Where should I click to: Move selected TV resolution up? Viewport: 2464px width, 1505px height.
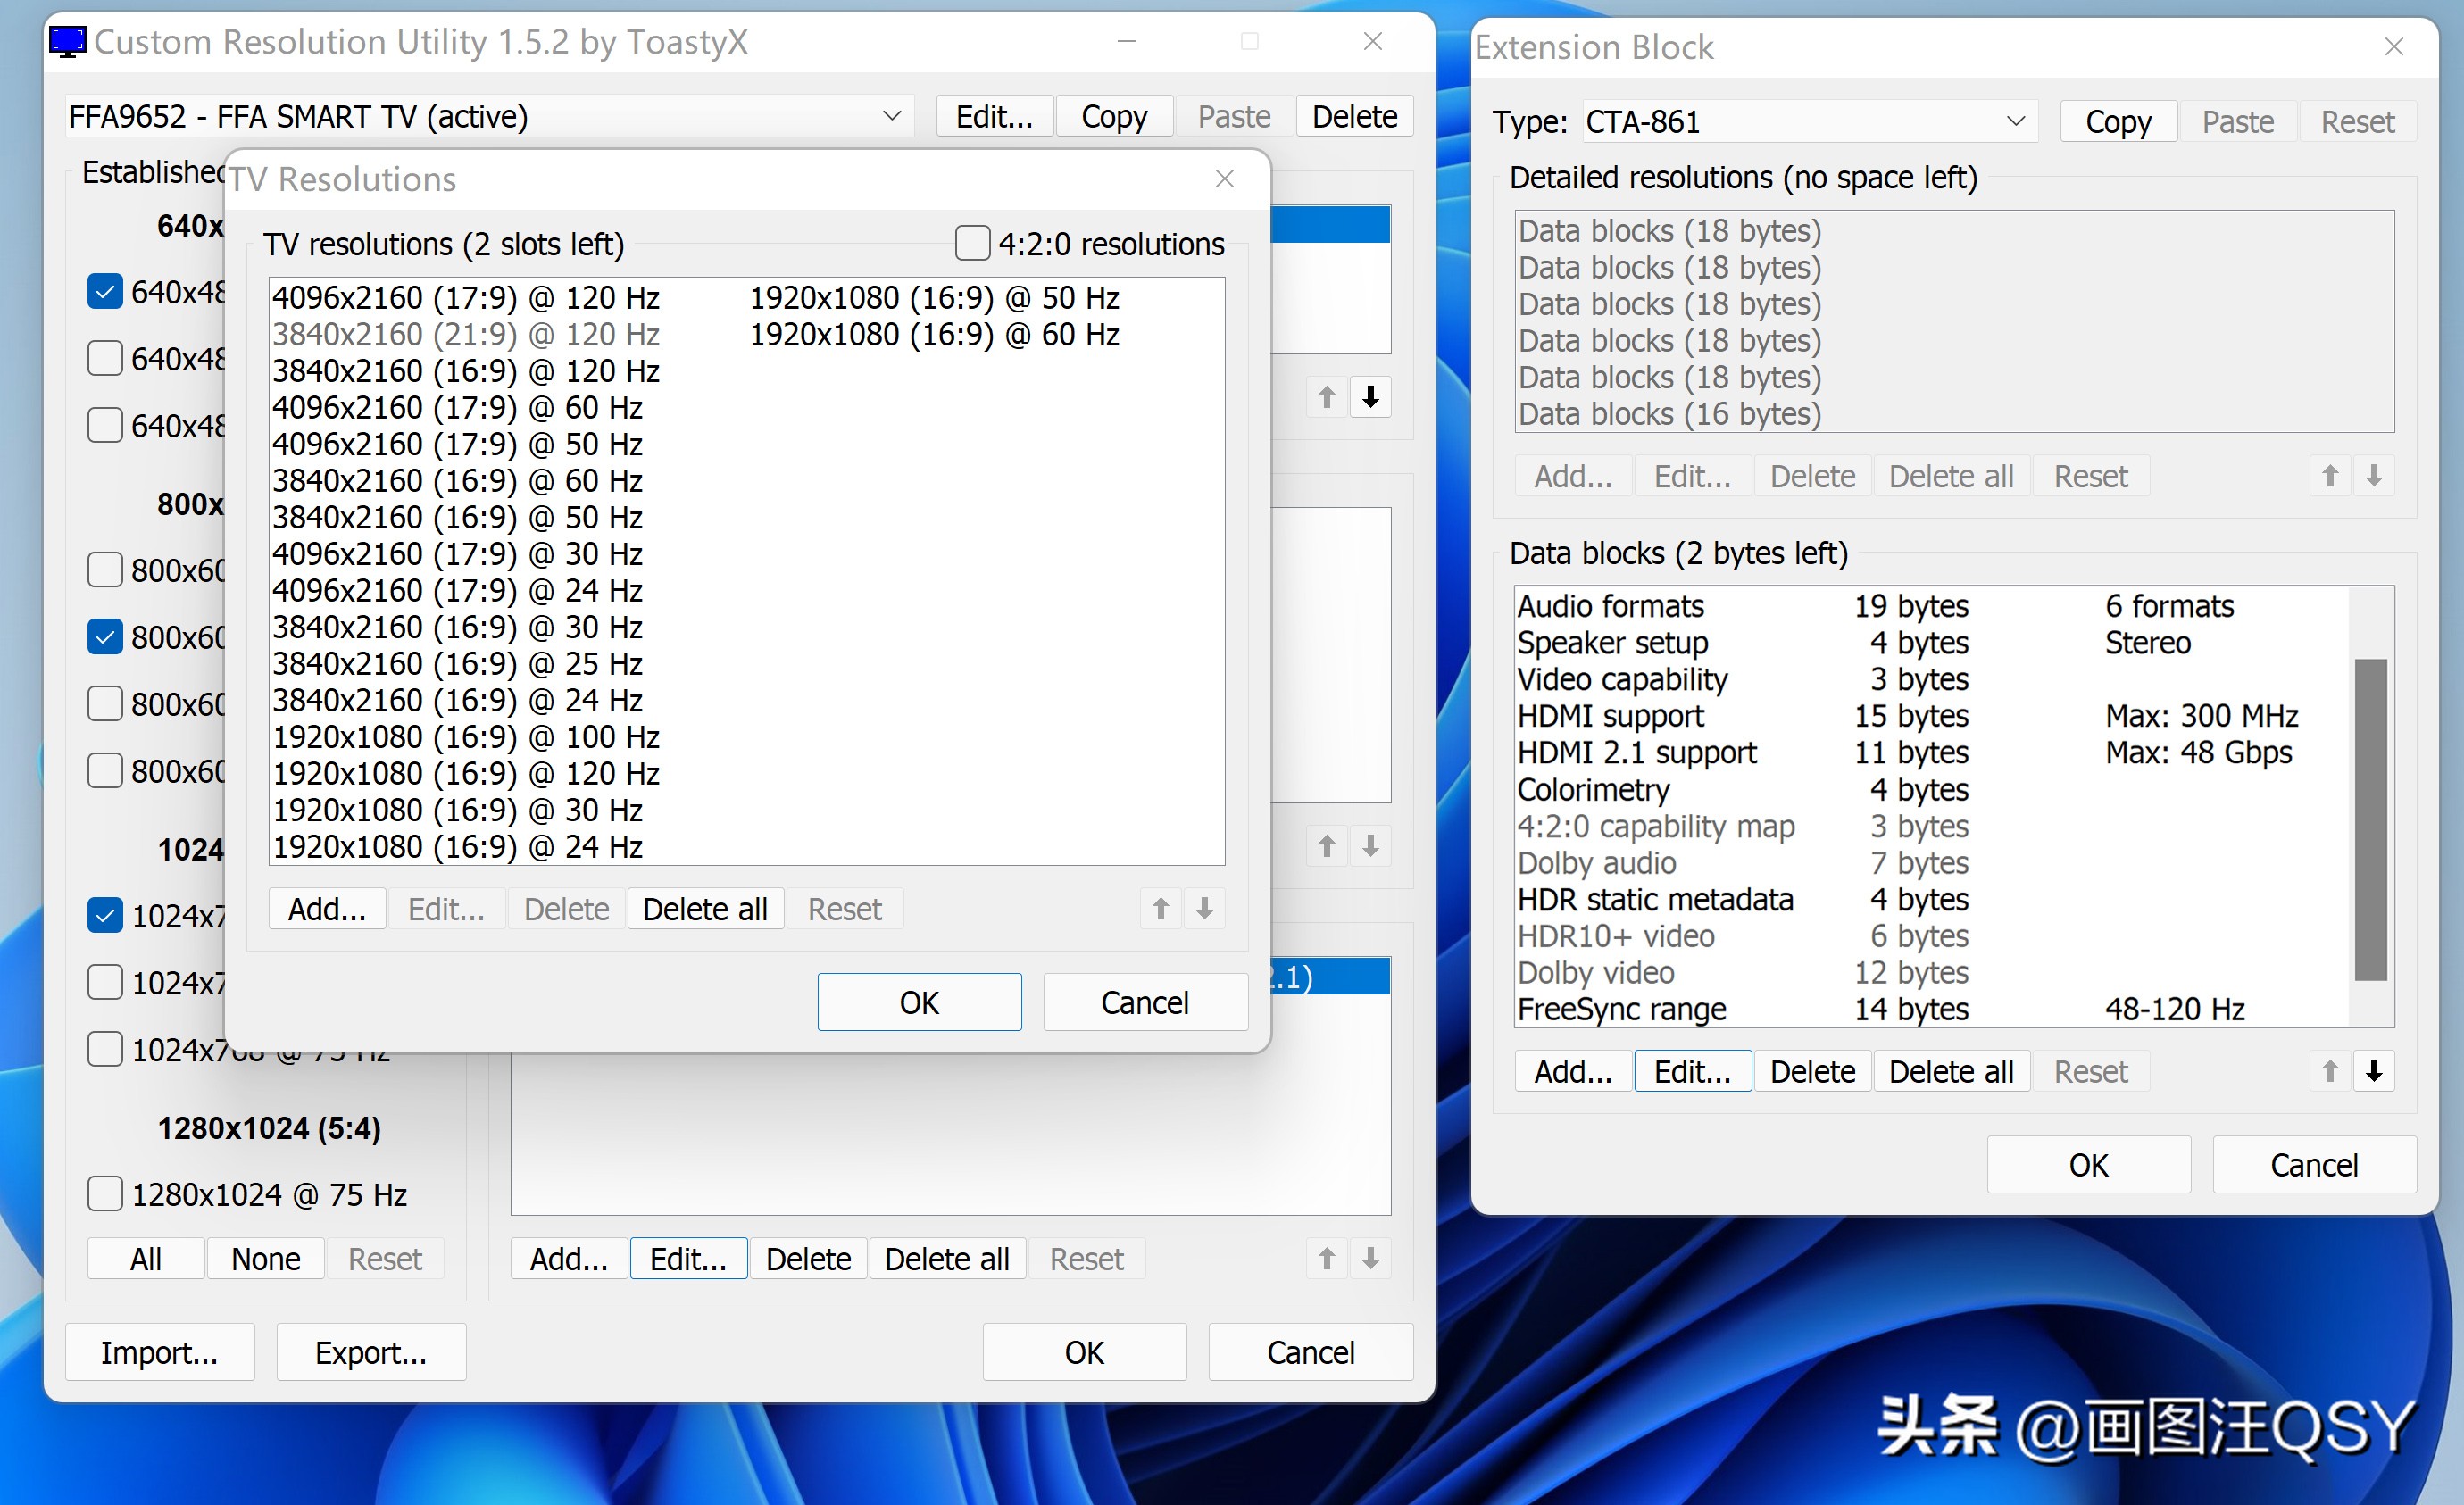[x=1160, y=908]
